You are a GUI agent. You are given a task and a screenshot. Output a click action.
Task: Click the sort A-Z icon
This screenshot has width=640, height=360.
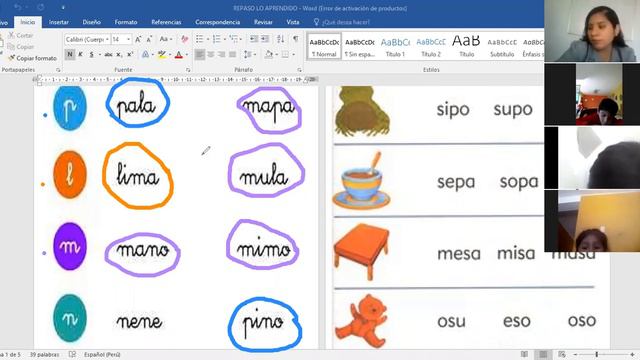(280, 39)
